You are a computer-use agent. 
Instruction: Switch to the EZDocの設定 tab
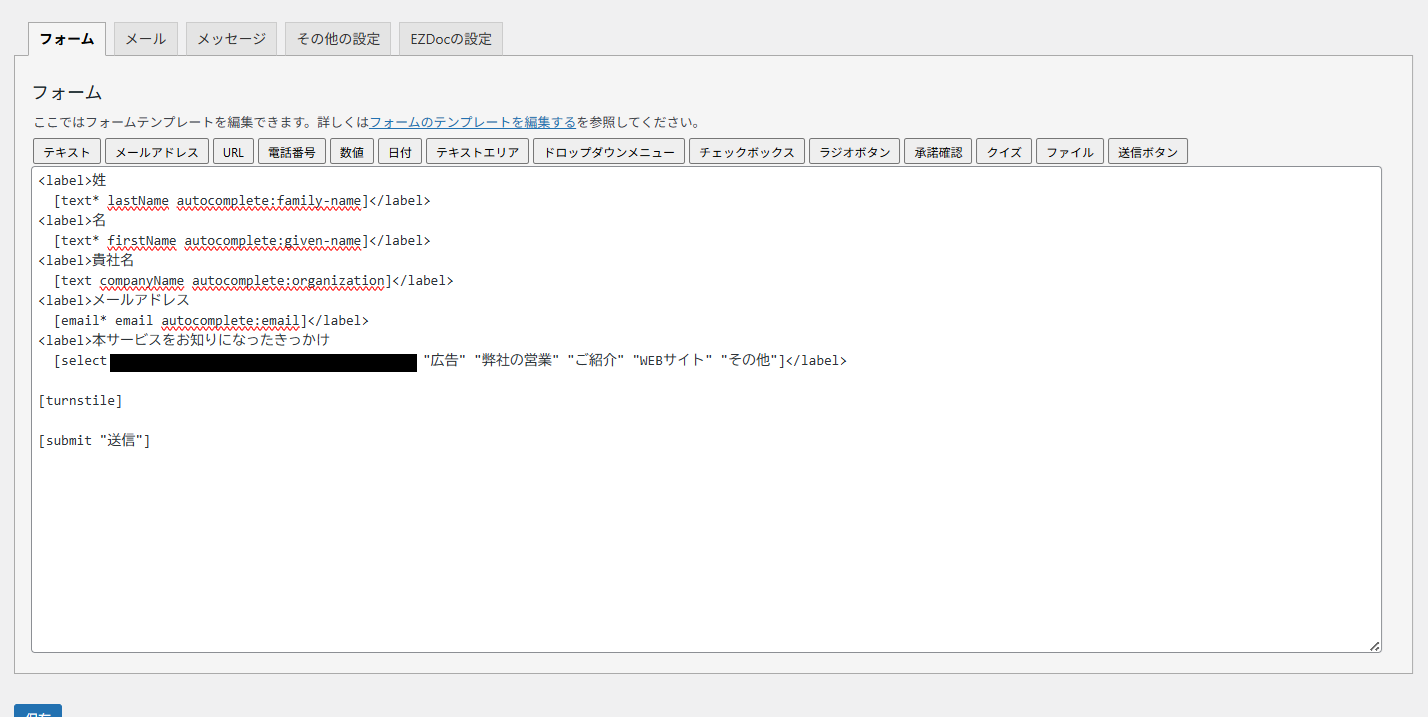click(x=451, y=39)
